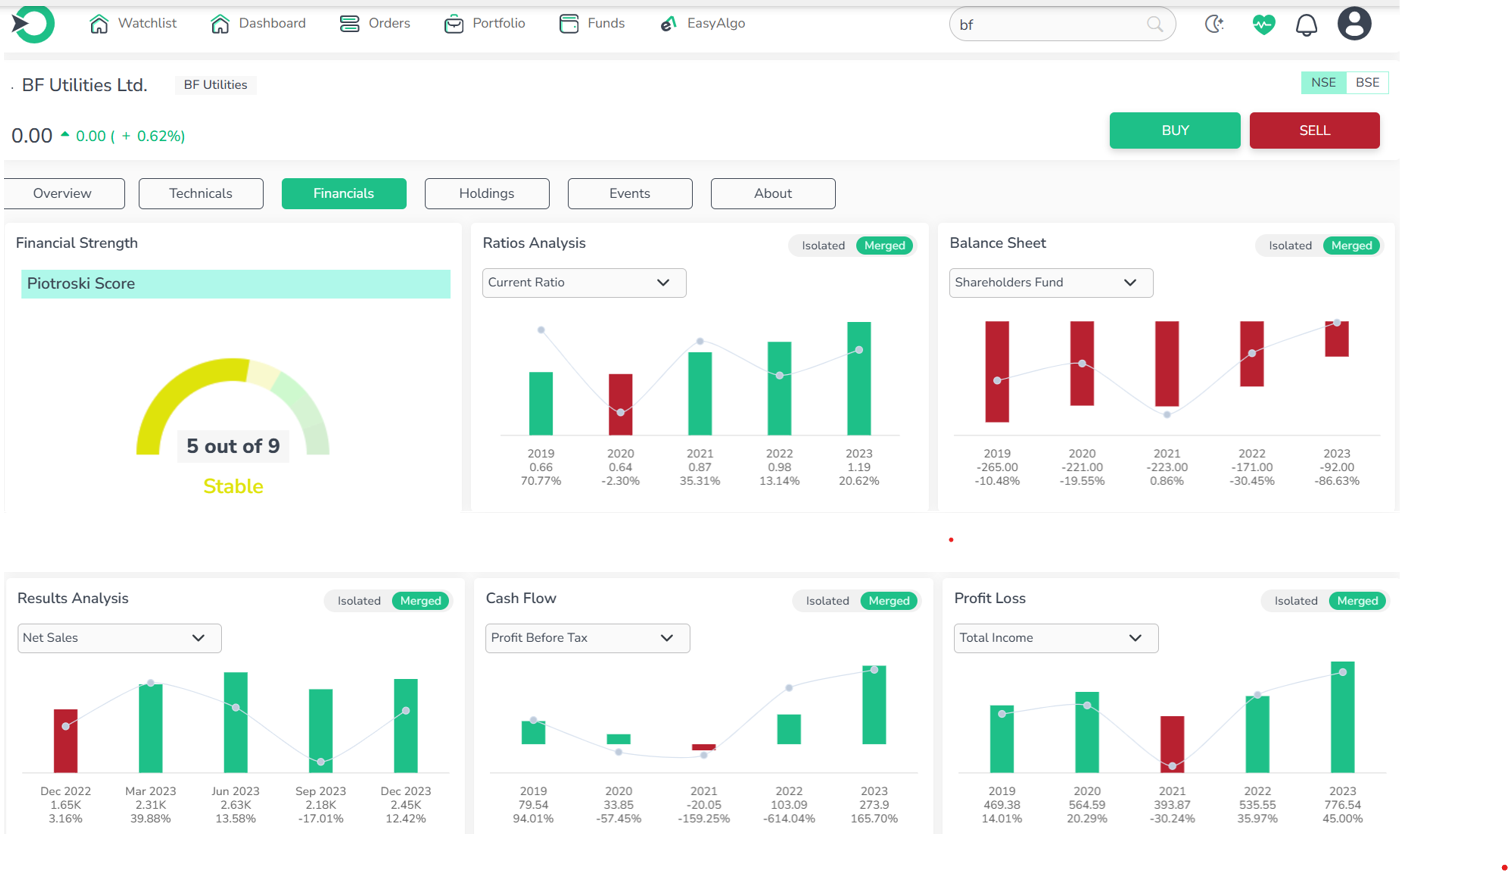1509x872 pixels.
Task: Click the Dec 2022 Net Sales bar
Action: tap(66, 741)
